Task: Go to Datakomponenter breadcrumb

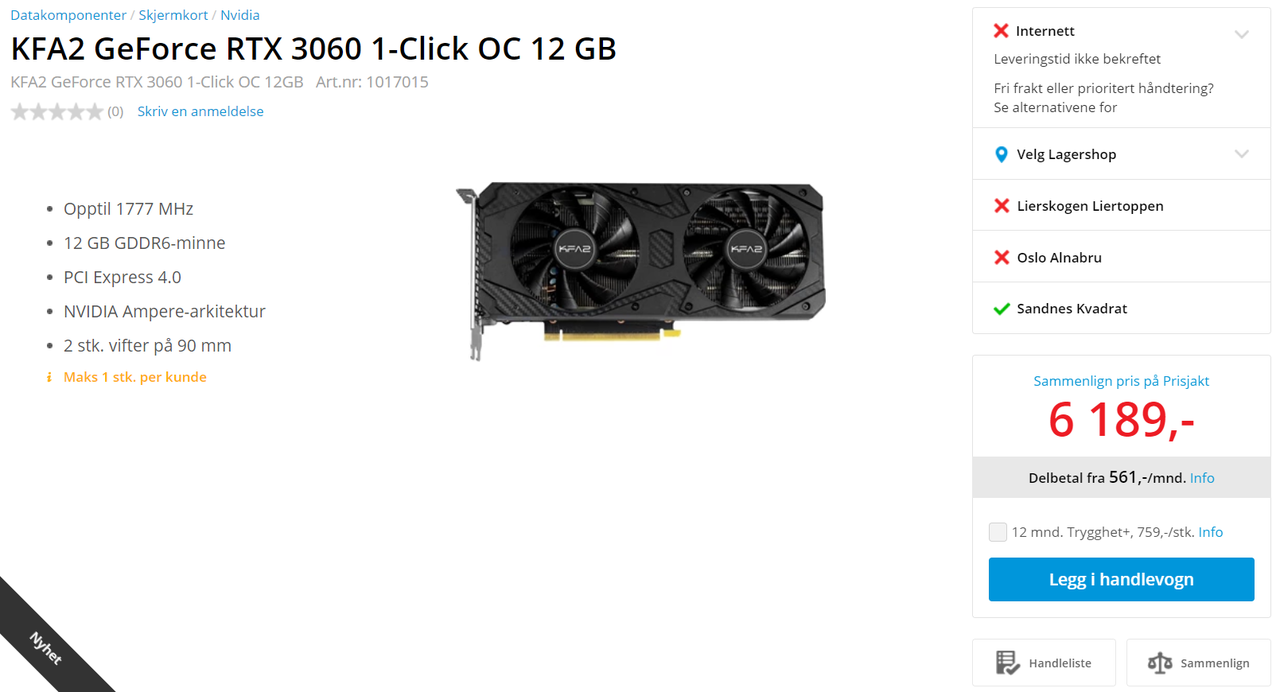Action: 68,15
